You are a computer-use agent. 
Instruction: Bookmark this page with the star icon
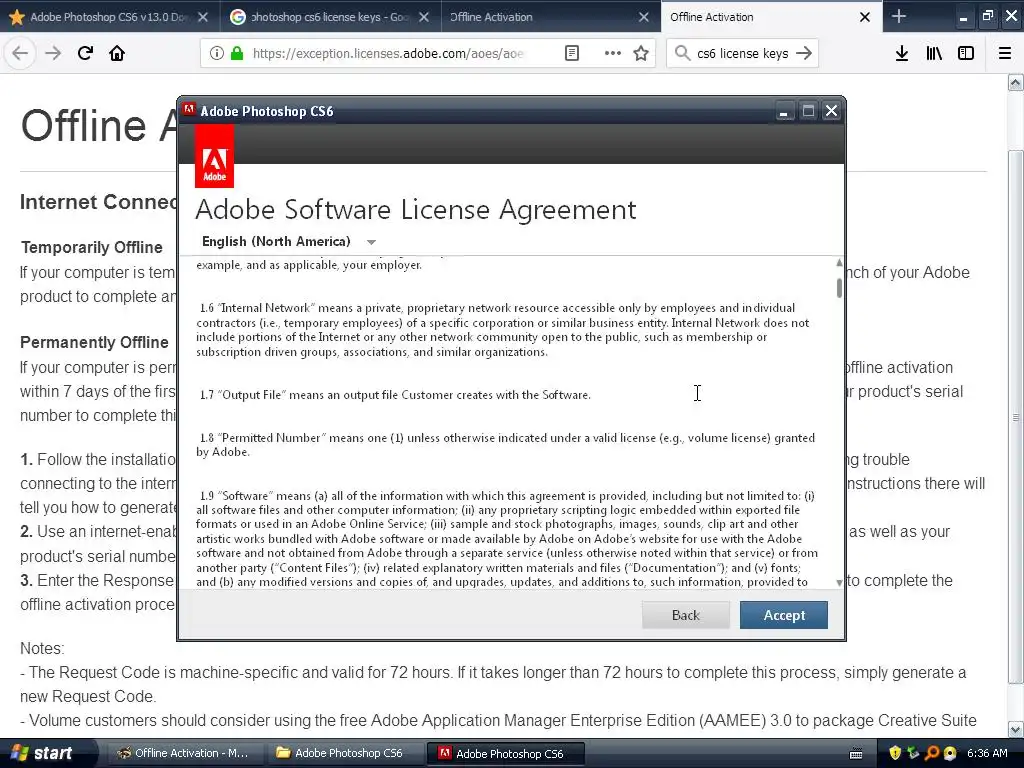(x=641, y=53)
